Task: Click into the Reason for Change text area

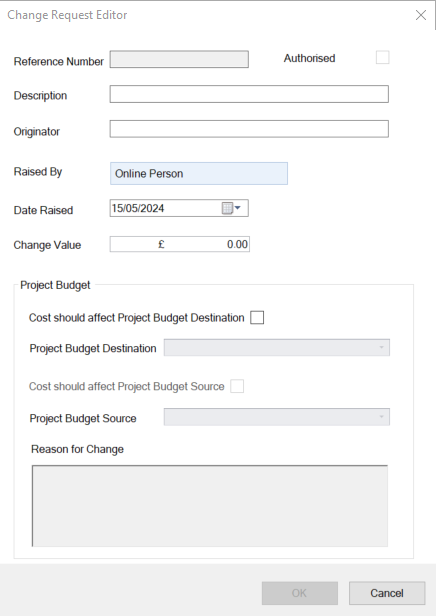Action: tap(210, 506)
